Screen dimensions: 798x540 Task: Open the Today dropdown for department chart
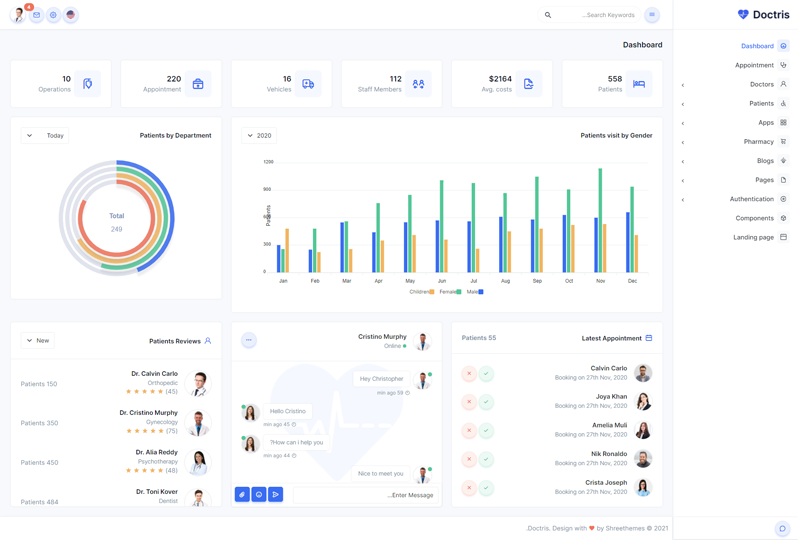tap(45, 135)
